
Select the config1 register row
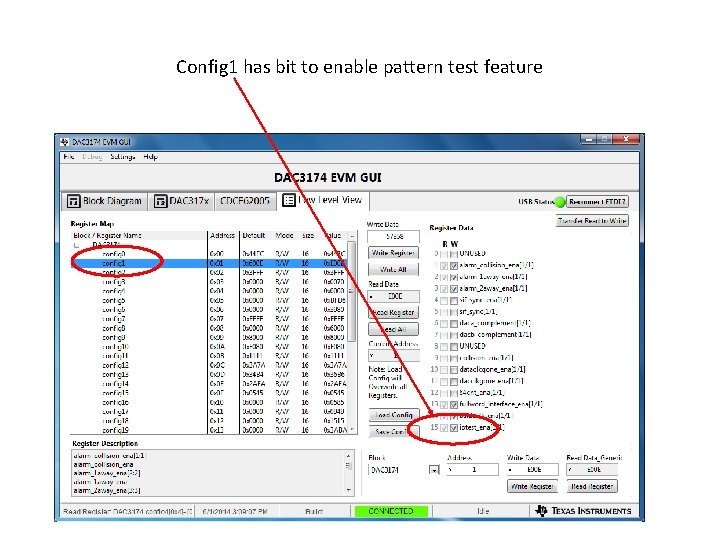pos(210,264)
